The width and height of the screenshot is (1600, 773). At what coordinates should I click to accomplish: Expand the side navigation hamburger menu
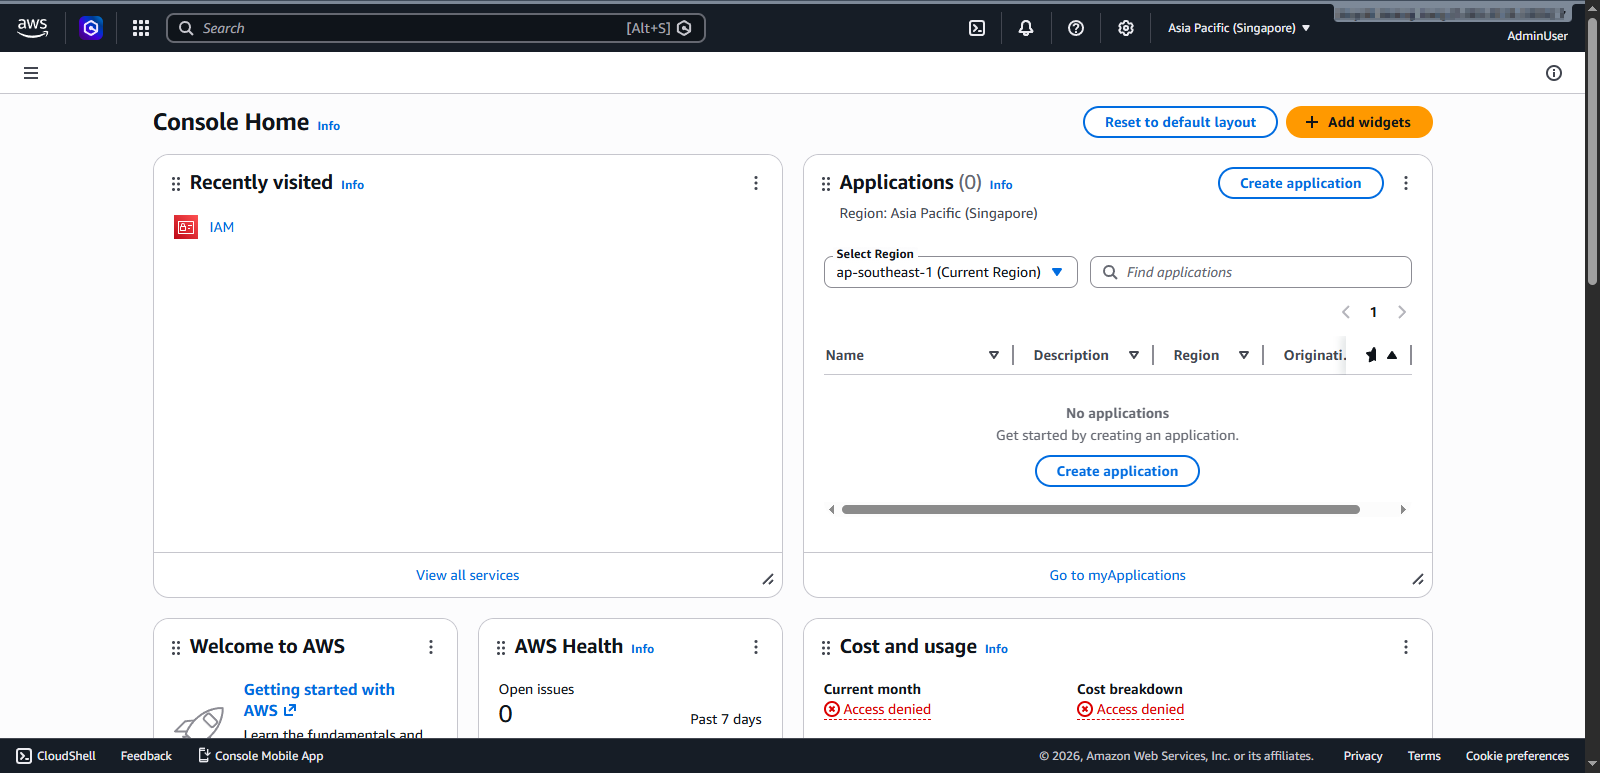[31, 73]
